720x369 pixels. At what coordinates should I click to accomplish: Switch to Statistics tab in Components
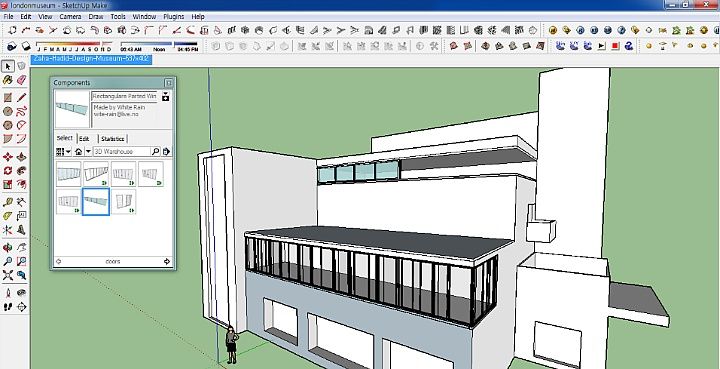tap(112, 139)
